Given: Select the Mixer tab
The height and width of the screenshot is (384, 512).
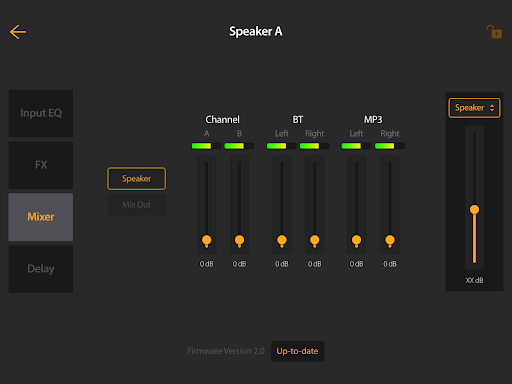Looking at the screenshot, I should click(x=41, y=217).
